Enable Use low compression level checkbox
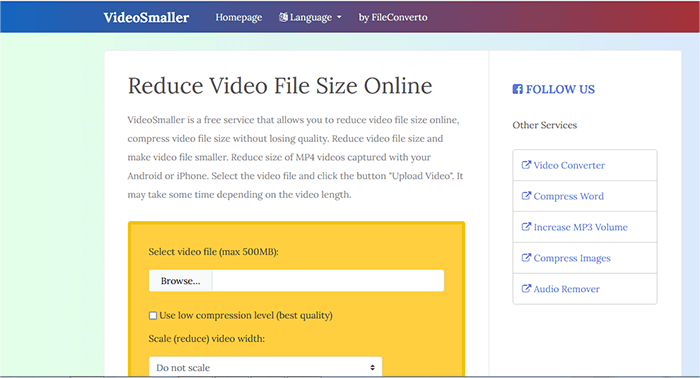This screenshot has width=700, height=378. (x=153, y=316)
